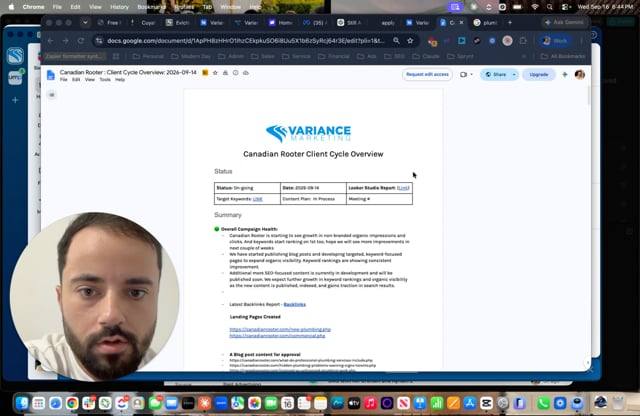Screen dimensions: 640x416
Task: Click the zoom magnifier in address bar
Action: pyautogui.click(x=396, y=41)
